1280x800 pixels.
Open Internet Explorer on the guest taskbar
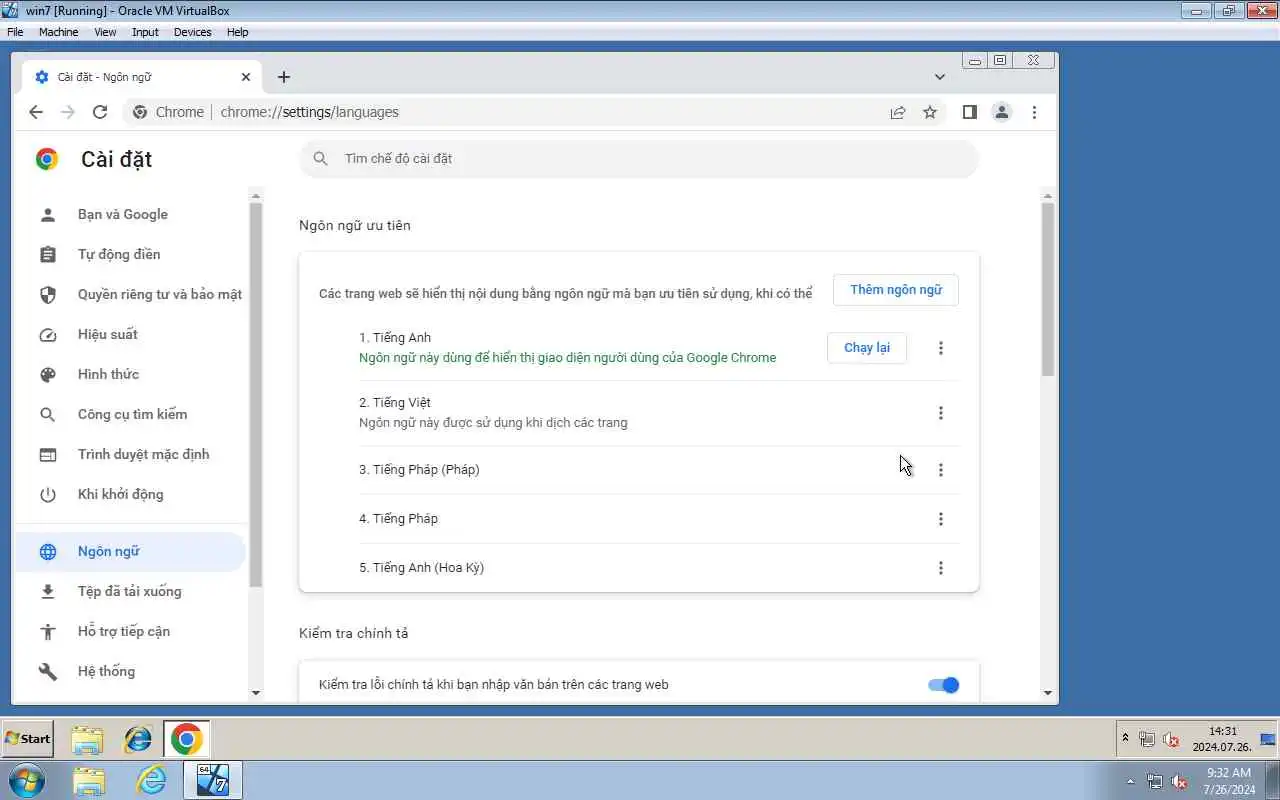click(137, 739)
